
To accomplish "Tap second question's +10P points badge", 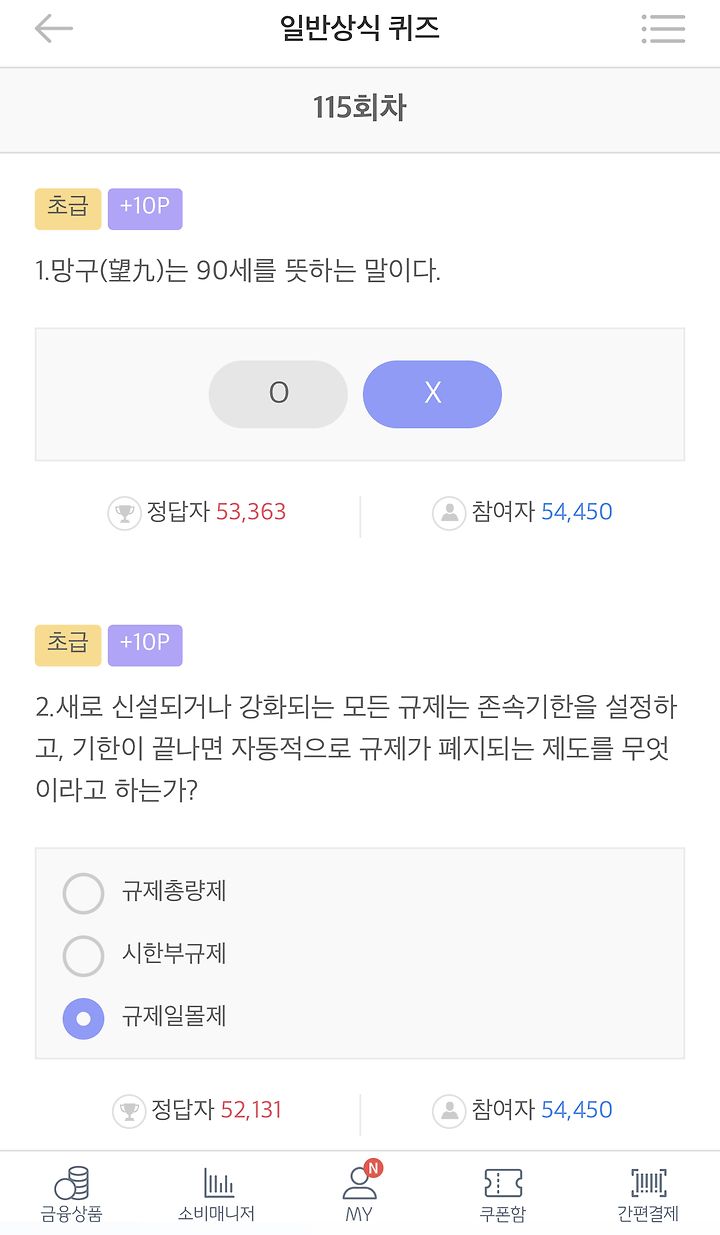I will click(145, 644).
